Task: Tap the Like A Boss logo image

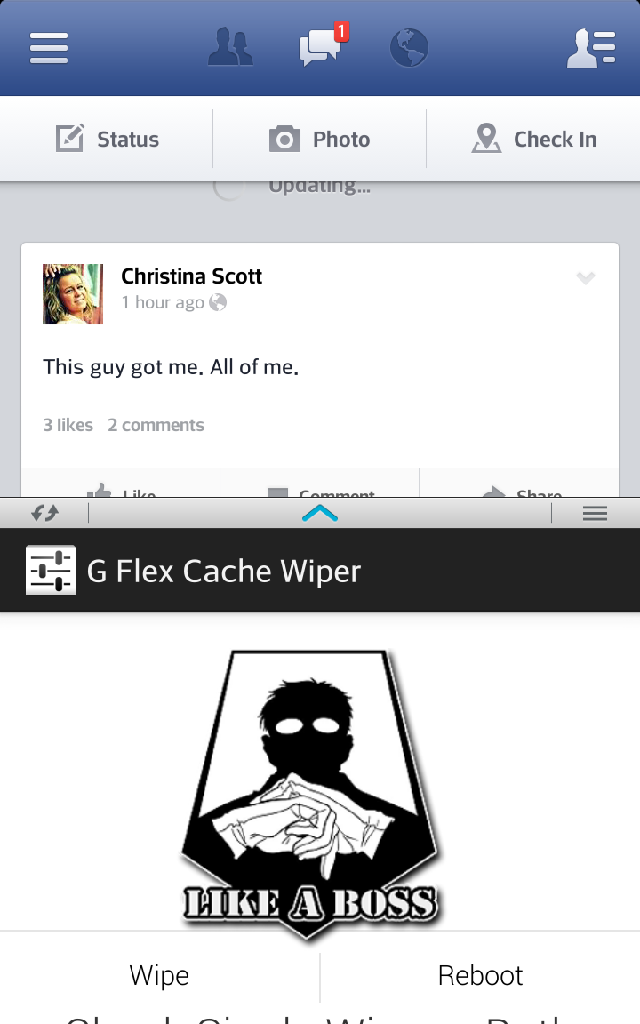Action: point(310,793)
